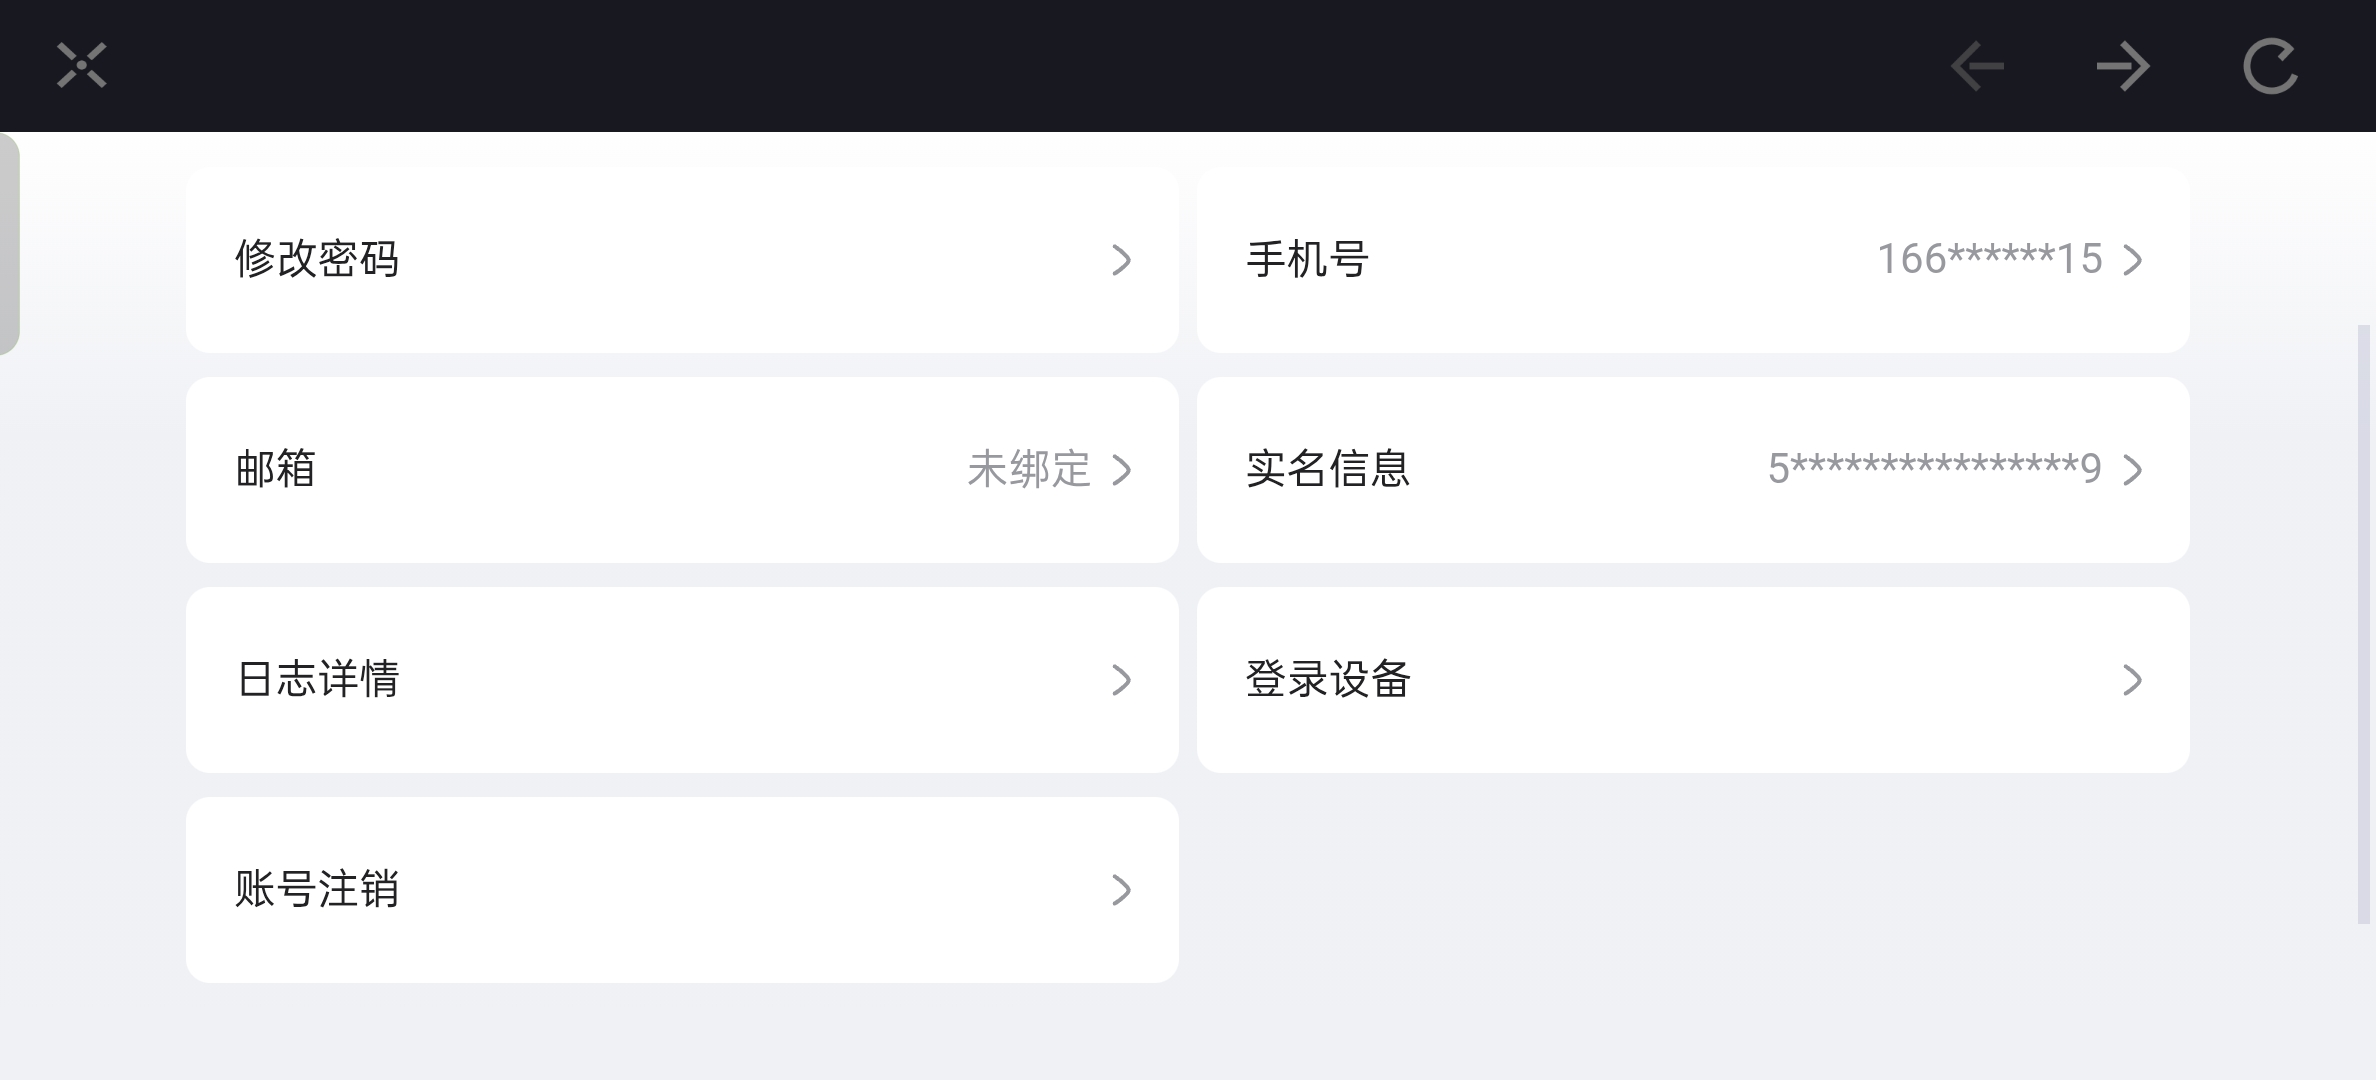Click the side drawer handle on left edge
Viewport: 2376px width, 1080px height.
pyautogui.click(x=9, y=244)
